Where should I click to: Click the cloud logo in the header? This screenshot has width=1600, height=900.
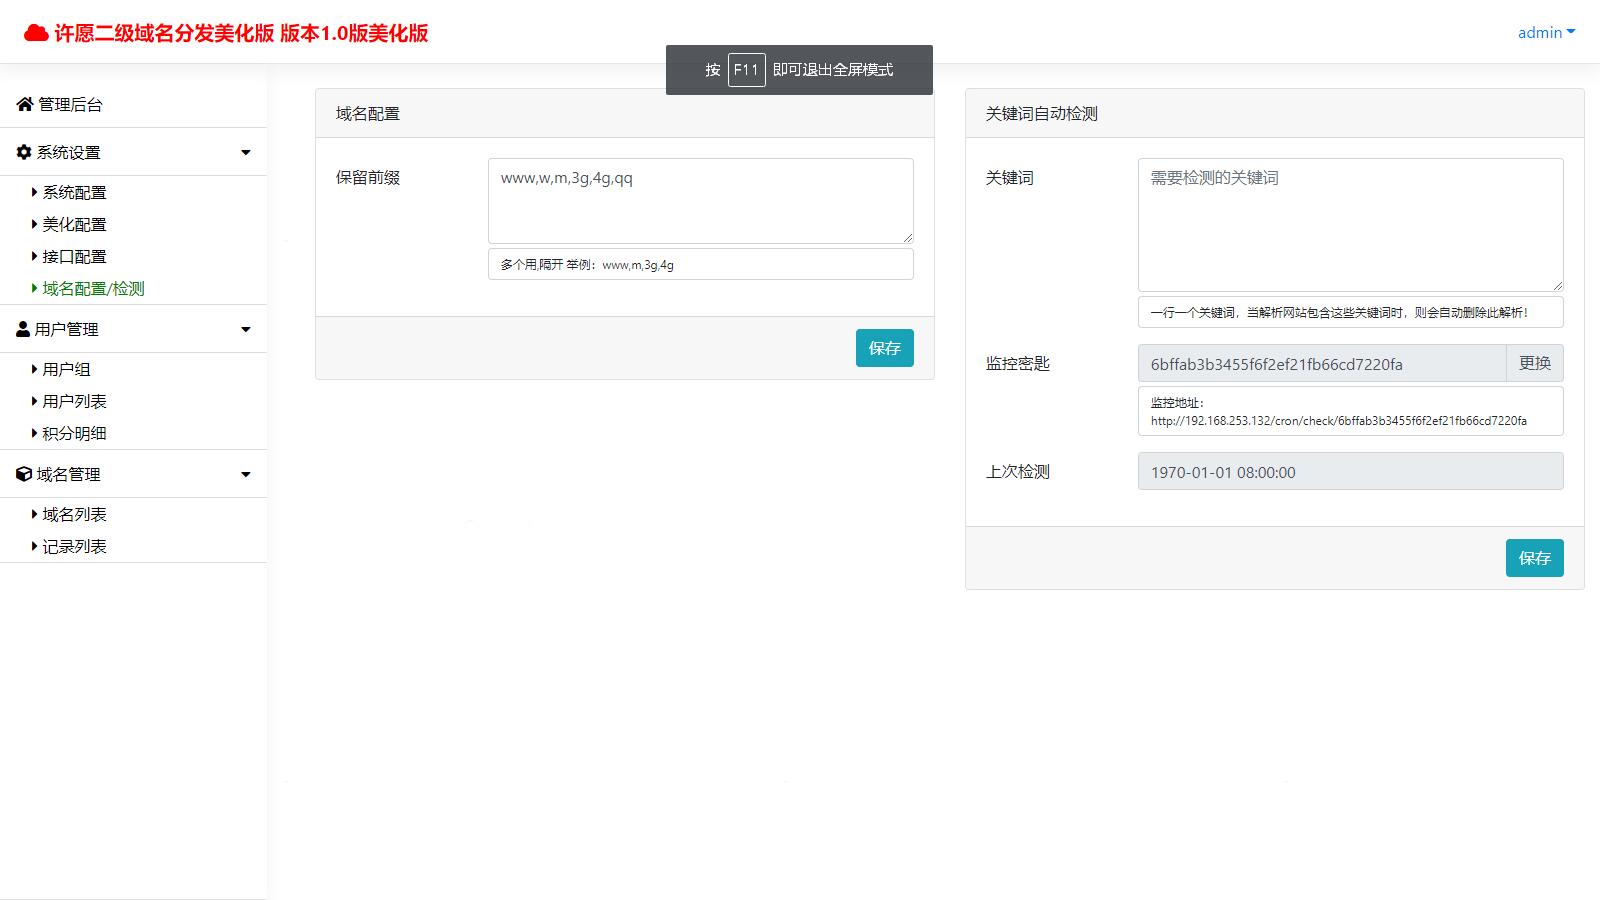36,31
